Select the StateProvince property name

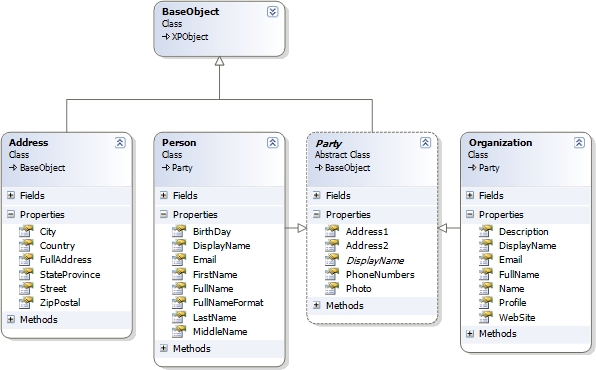[x=70, y=275]
